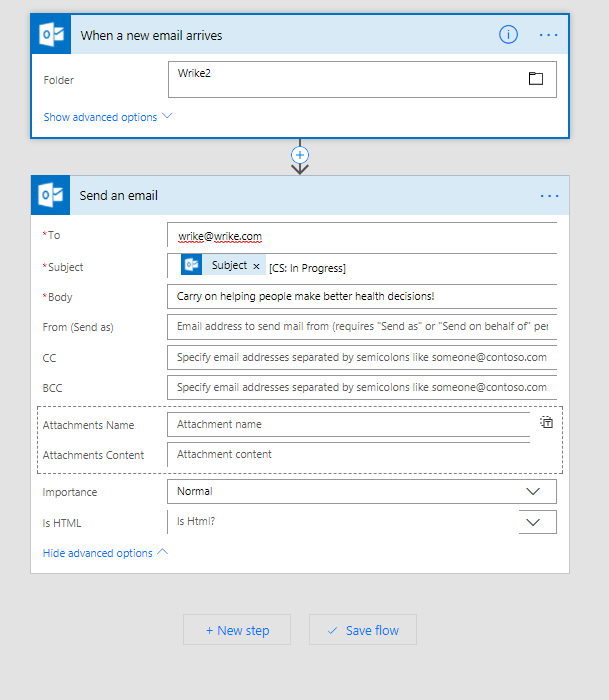Open ellipsis menu on Send an email
The image size is (609, 700).
coord(549,196)
